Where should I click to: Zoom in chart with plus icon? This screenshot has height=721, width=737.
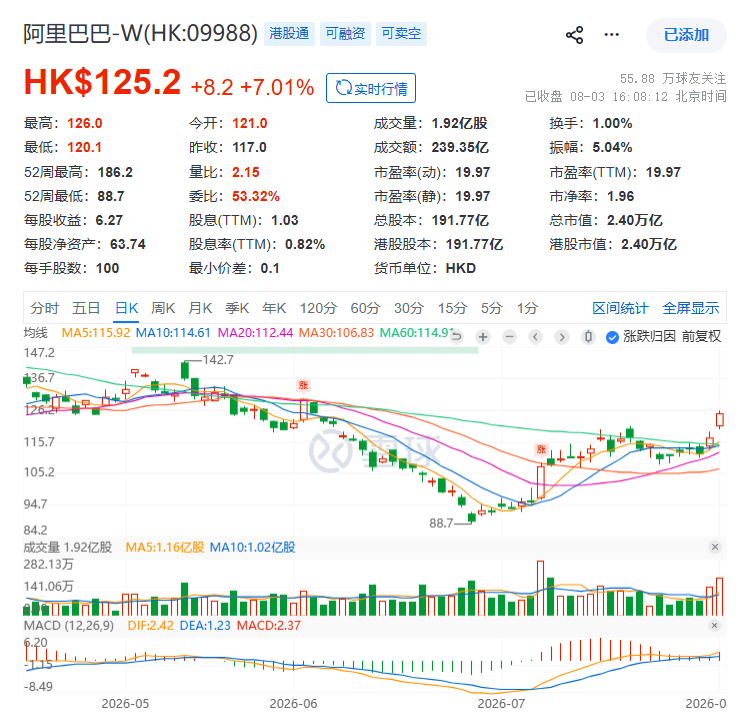pyautogui.click(x=483, y=337)
